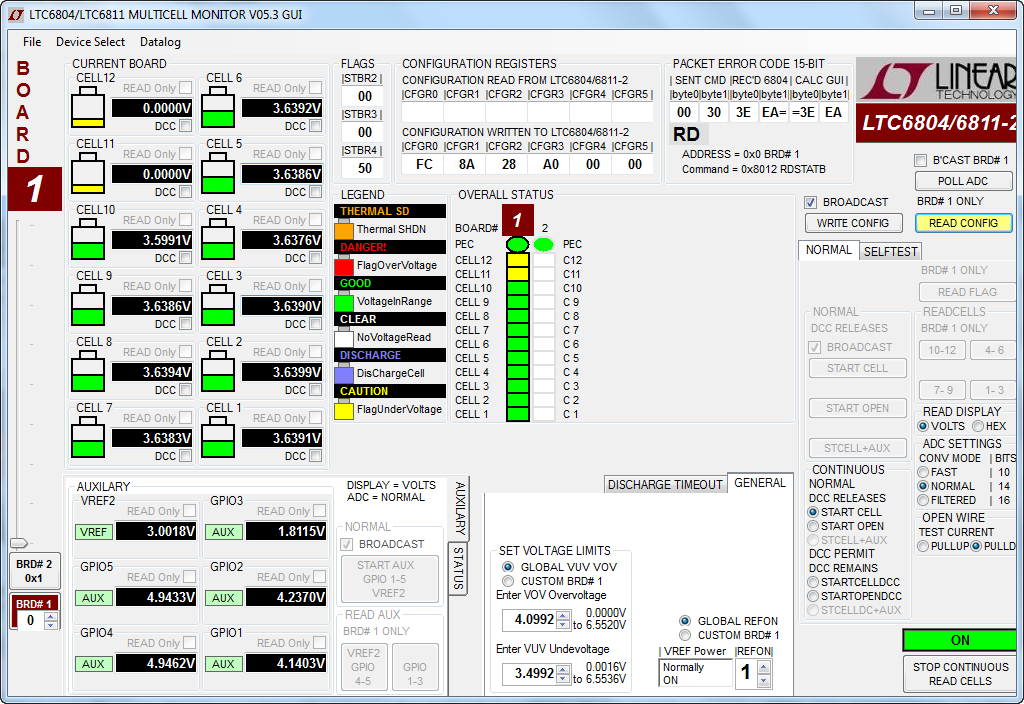Click the BRD# 2 0x1 button
This screenshot has height=704, width=1024.
click(x=34, y=571)
